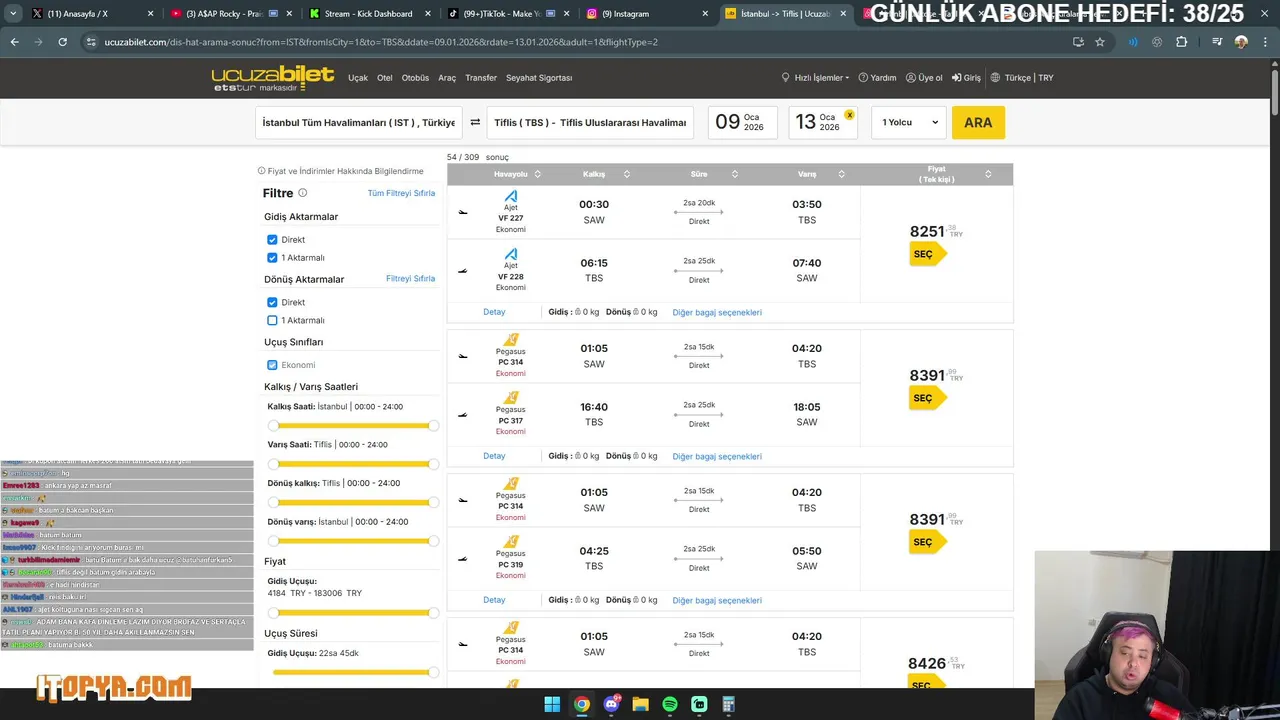
Task: Bookmark this page with the star icon
Action: (x=1100, y=42)
